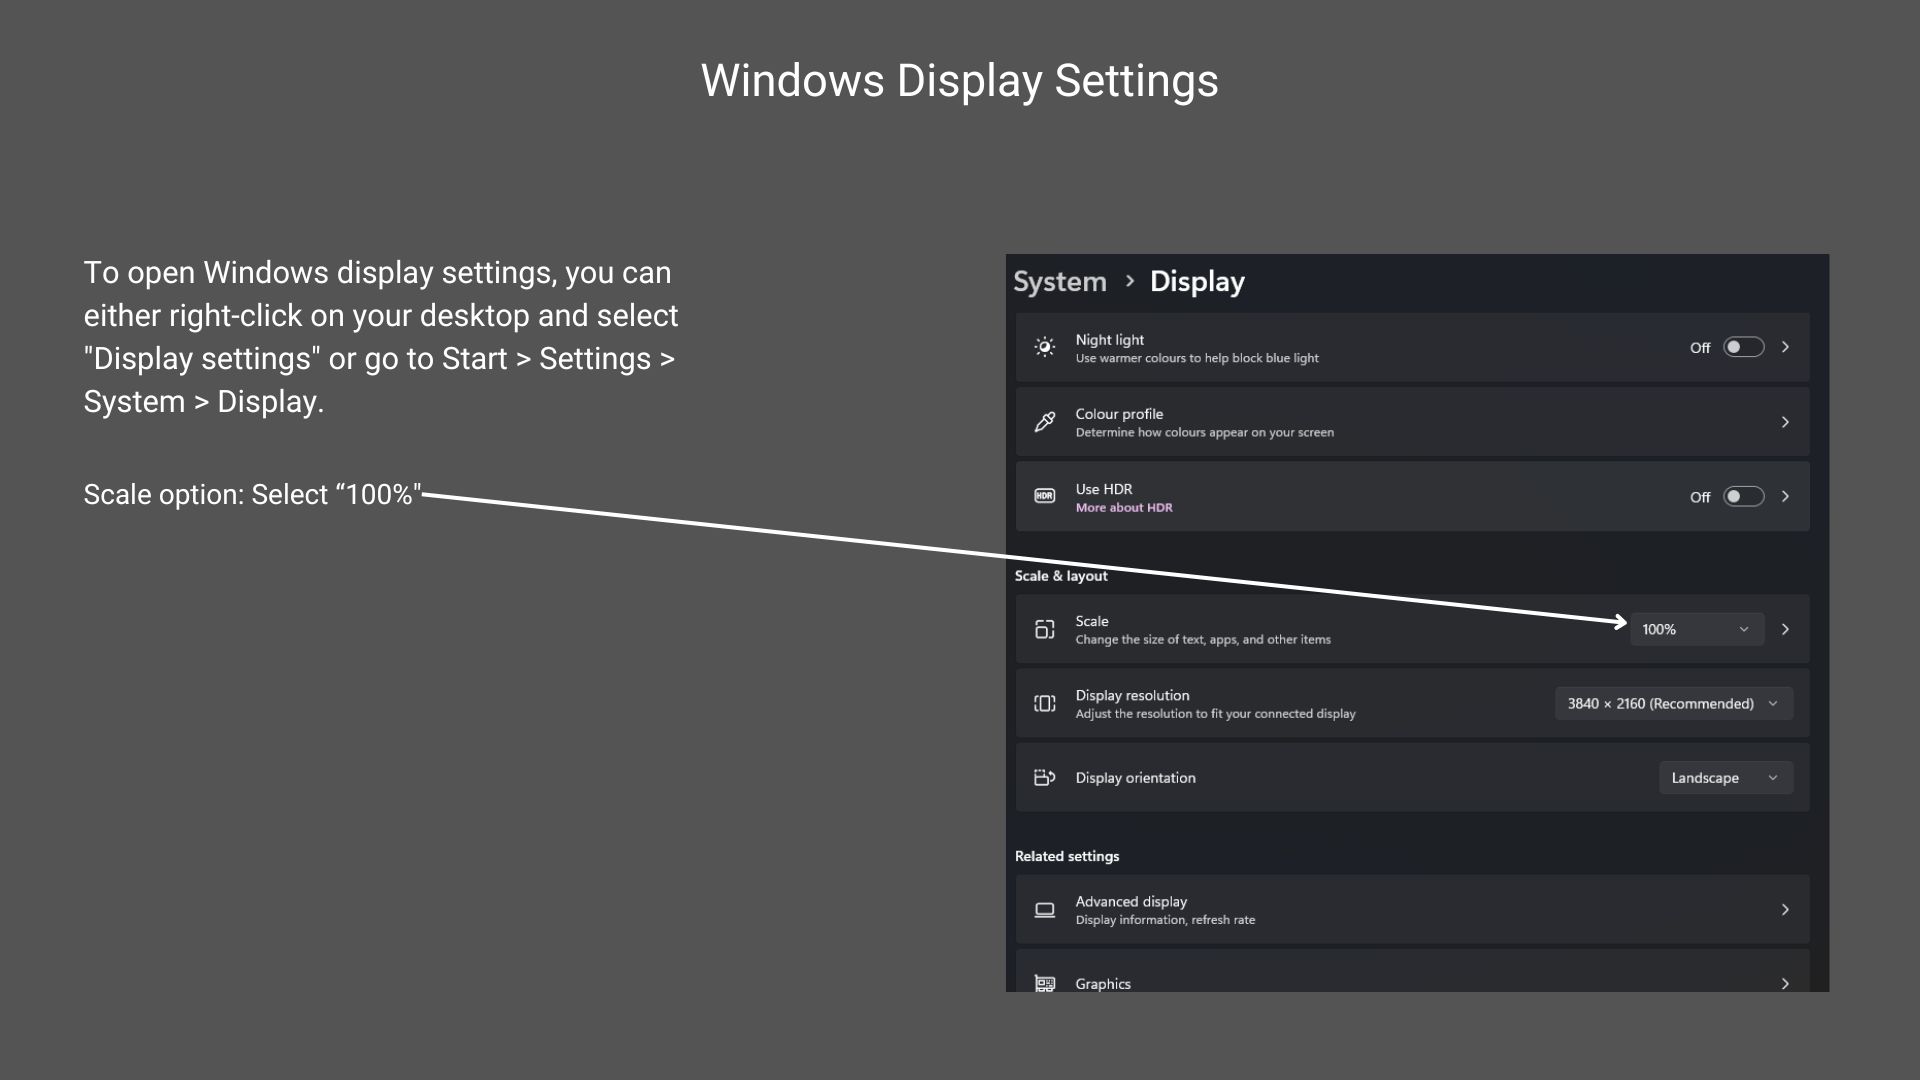Viewport: 1920px width, 1080px height.
Task: Expand the Colour profile chevron
Action: [1785, 422]
